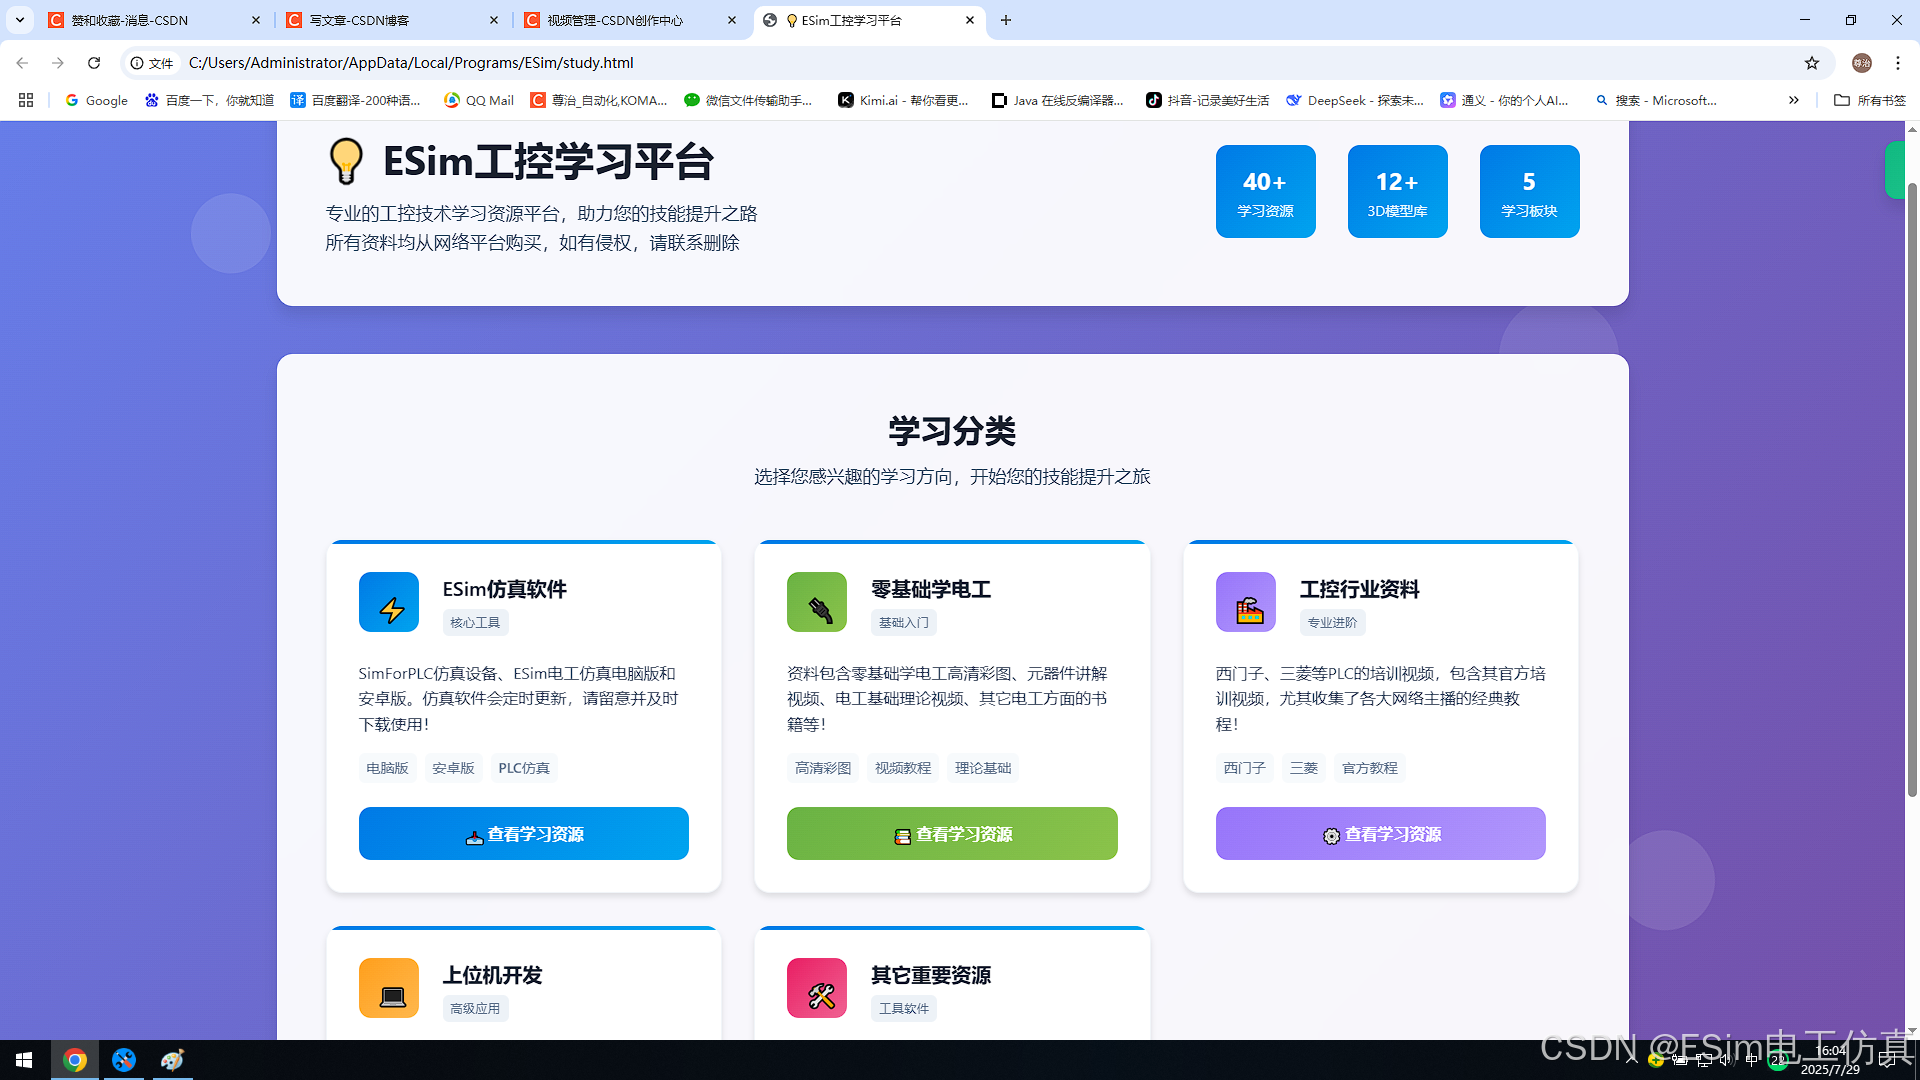Expand the hidden bookmarks chevron
Image resolution: width=1920 pixels, height=1080 pixels.
1794,100
